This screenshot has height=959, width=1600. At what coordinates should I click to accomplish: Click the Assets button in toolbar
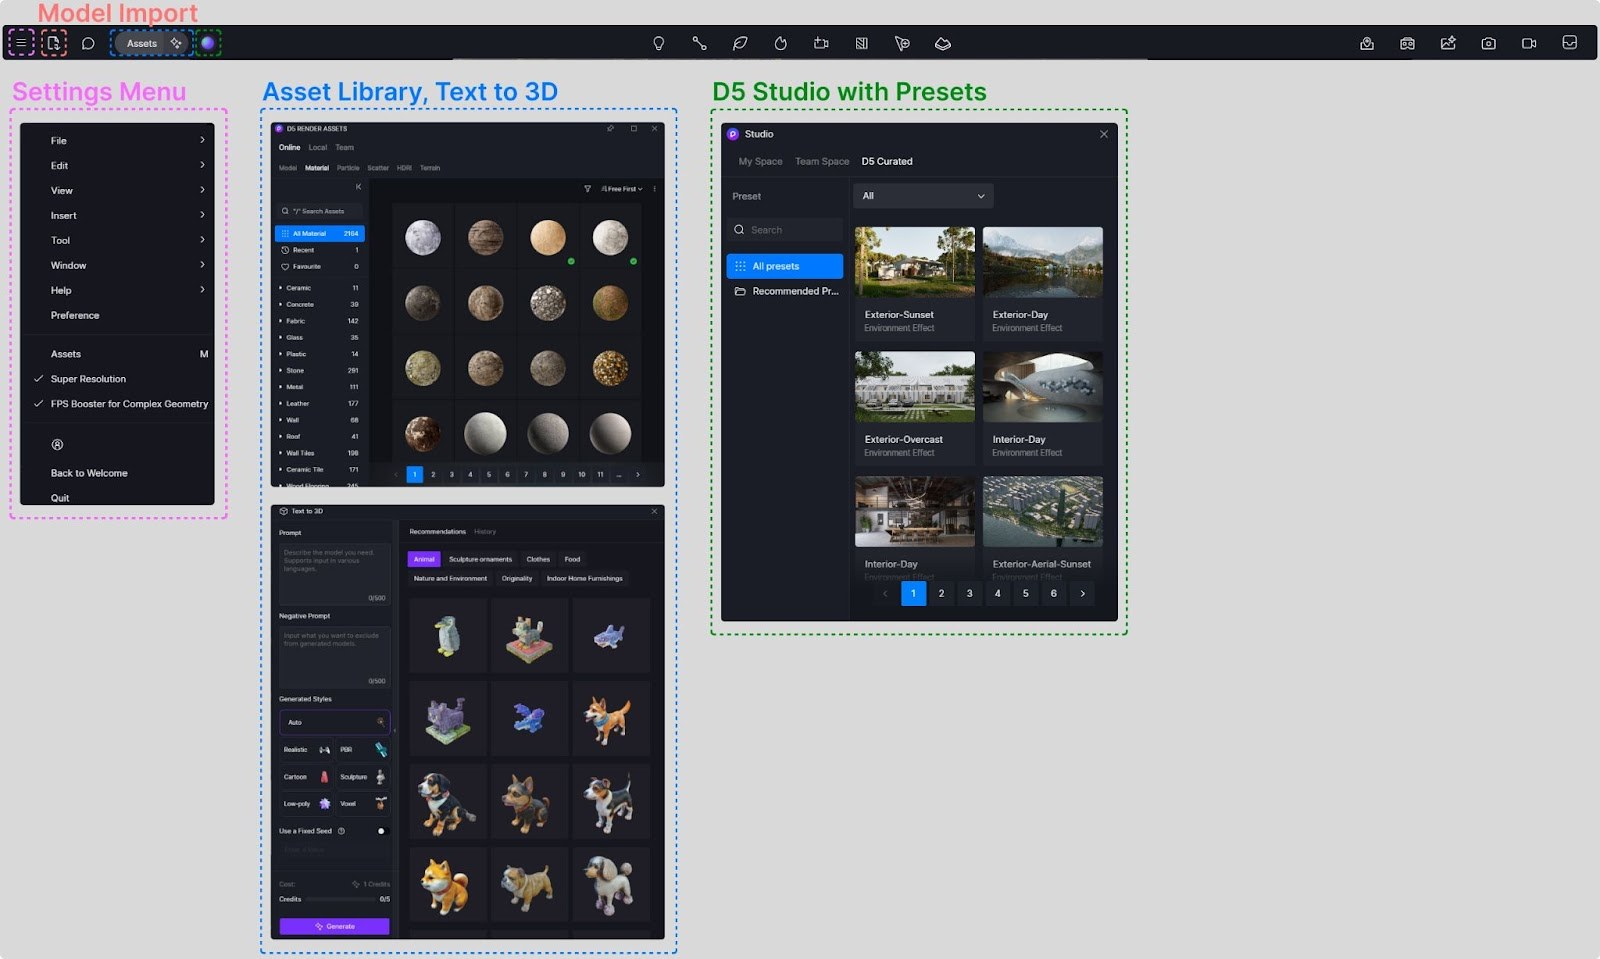(x=142, y=43)
